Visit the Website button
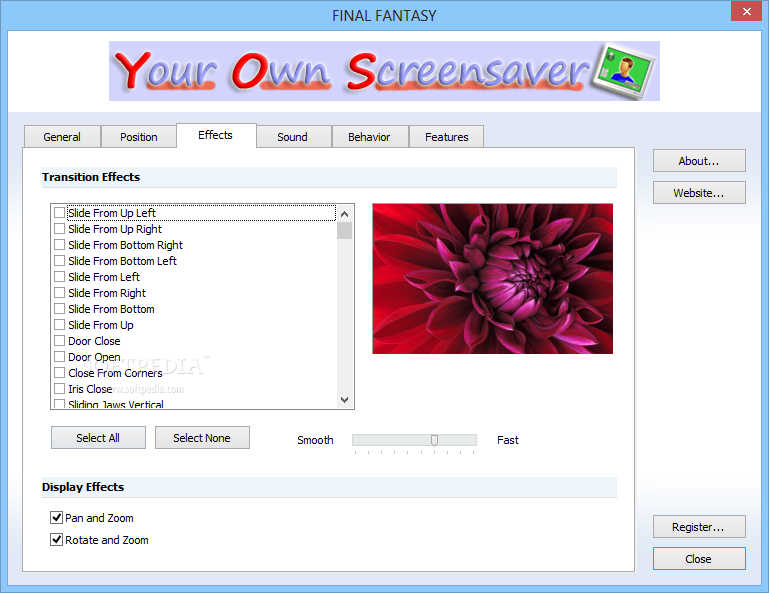 pyautogui.click(x=699, y=193)
